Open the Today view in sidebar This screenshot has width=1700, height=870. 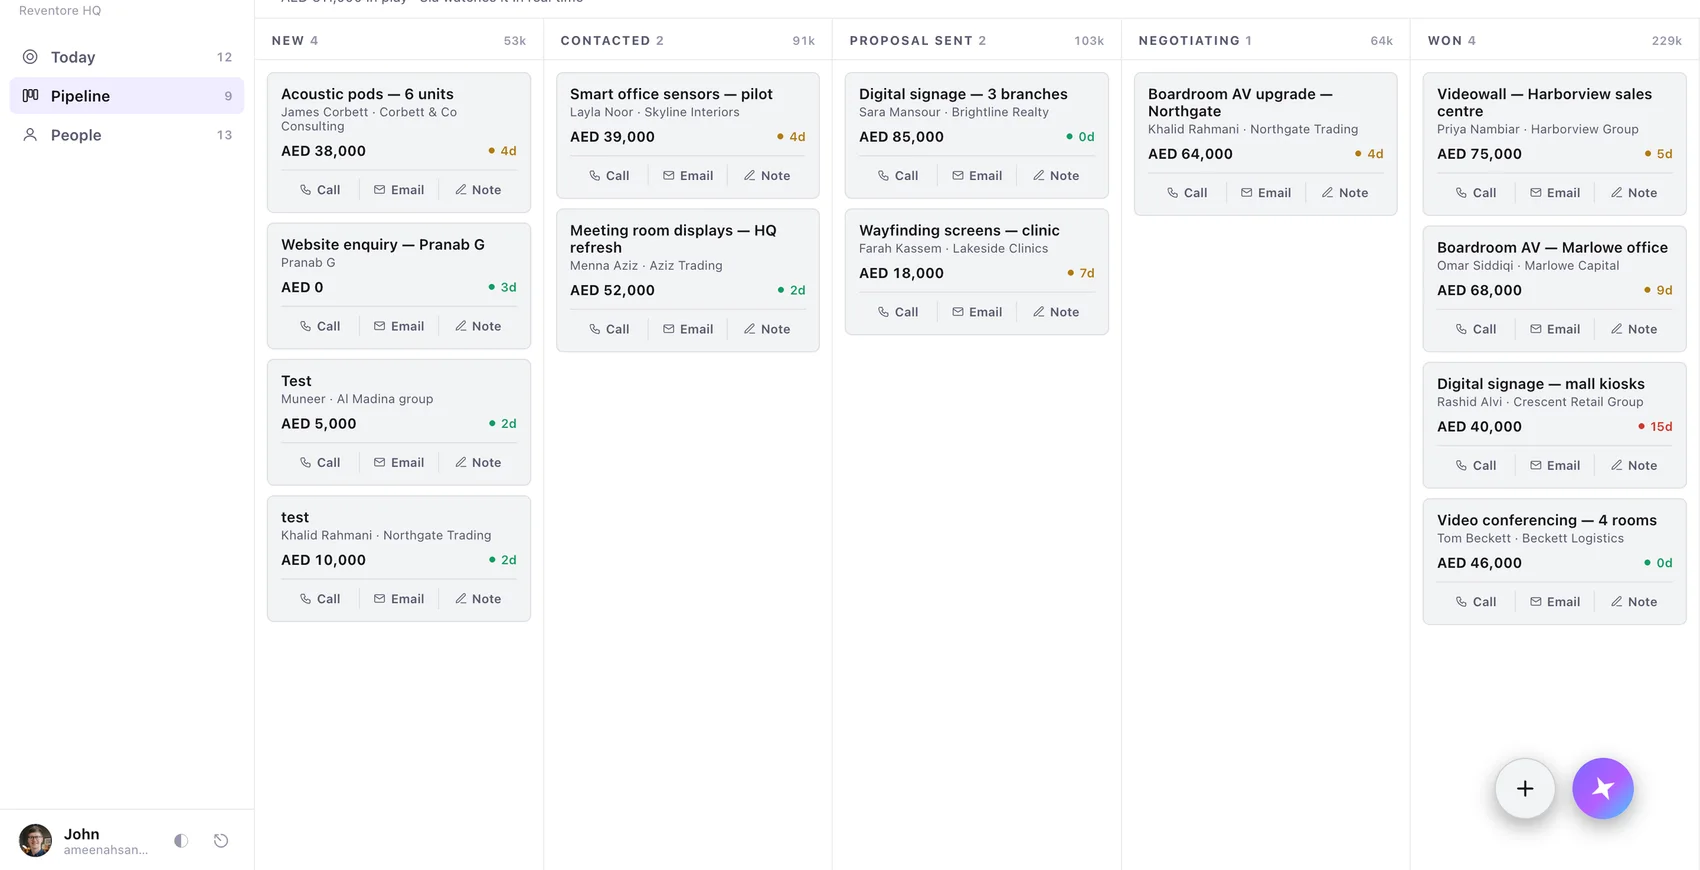[x=127, y=57]
